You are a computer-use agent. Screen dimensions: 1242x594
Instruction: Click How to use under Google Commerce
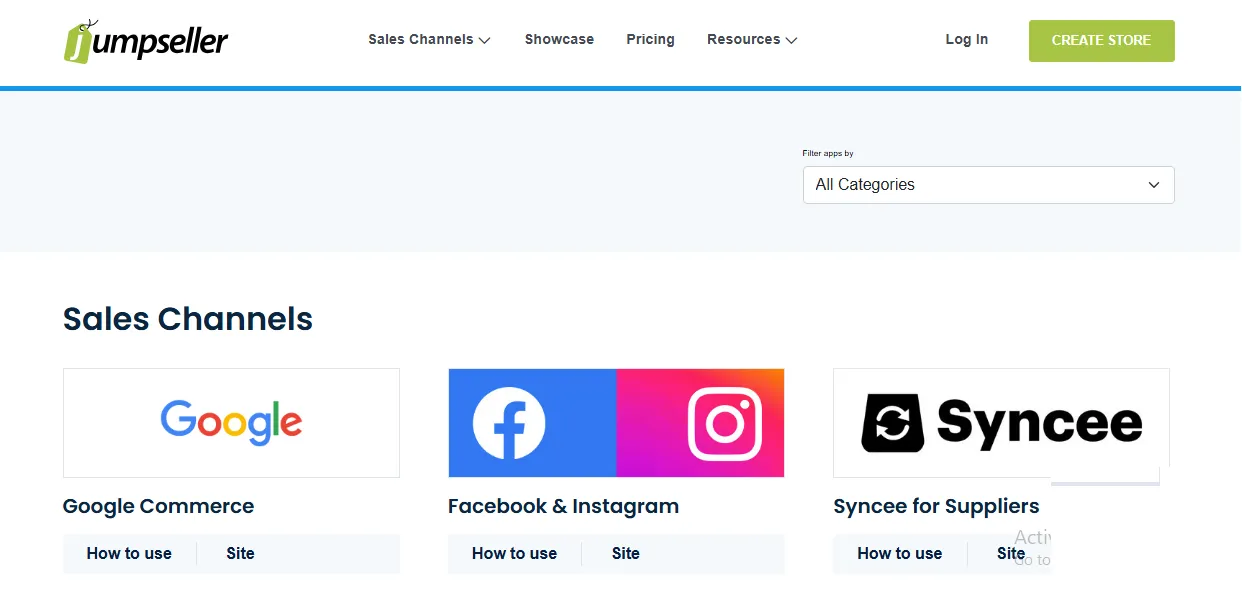click(129, 554)
